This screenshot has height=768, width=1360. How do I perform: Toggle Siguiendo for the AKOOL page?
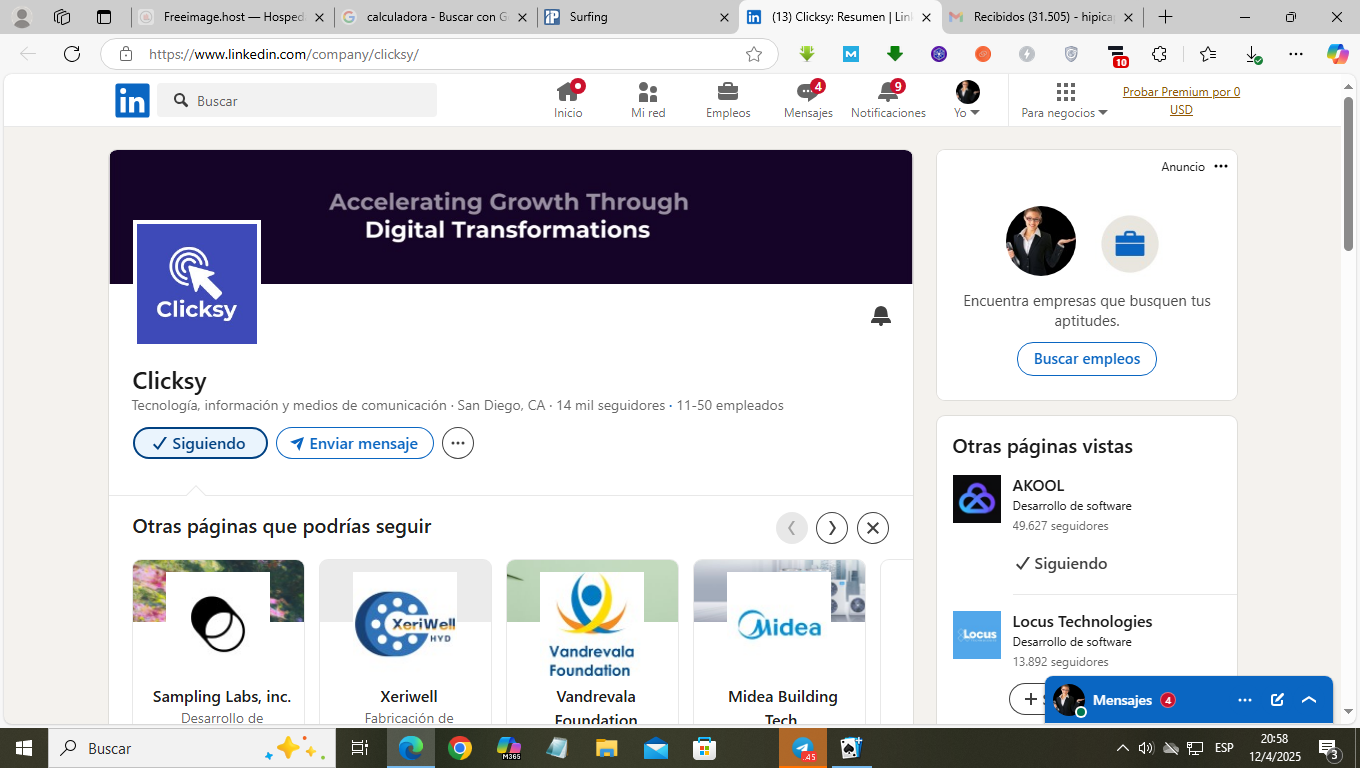[x=1061, y=563]
